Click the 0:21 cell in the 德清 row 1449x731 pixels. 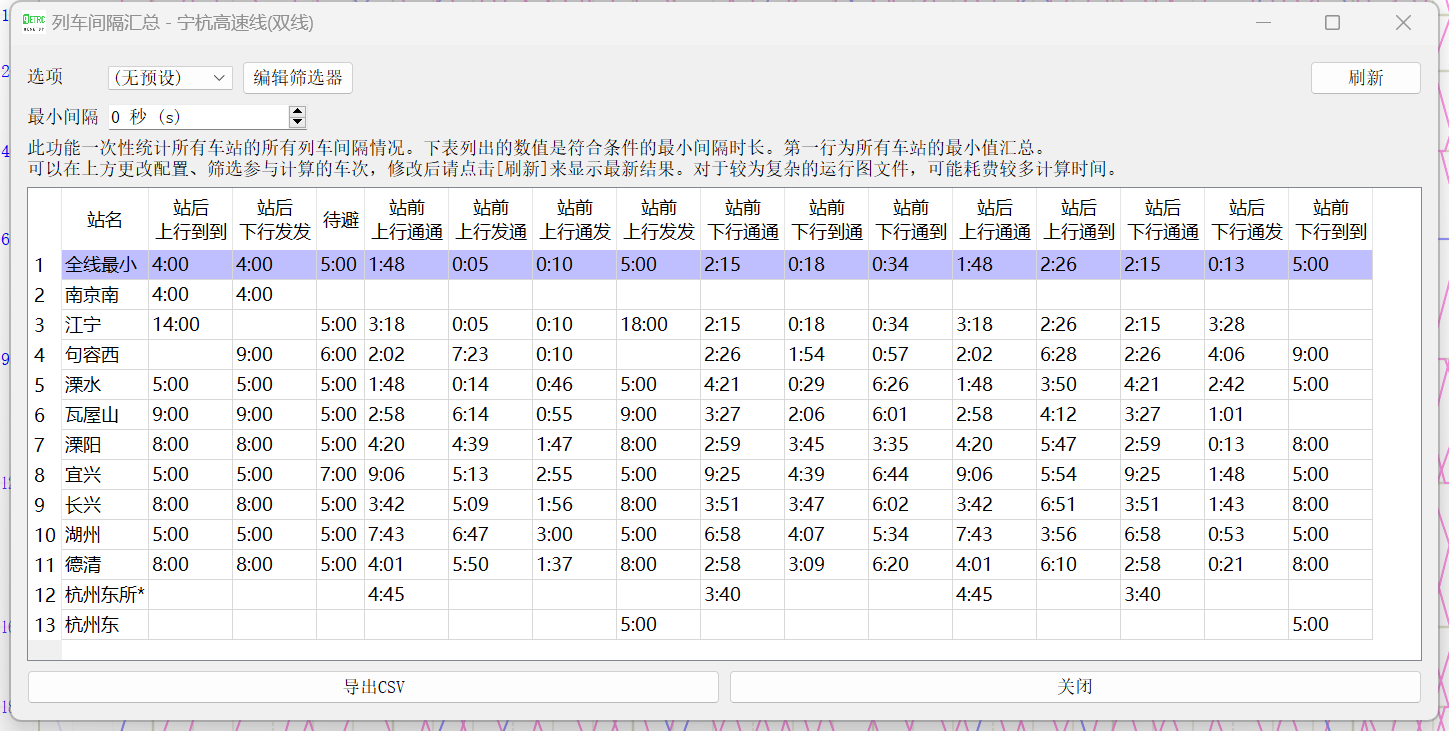point(1247,565)
